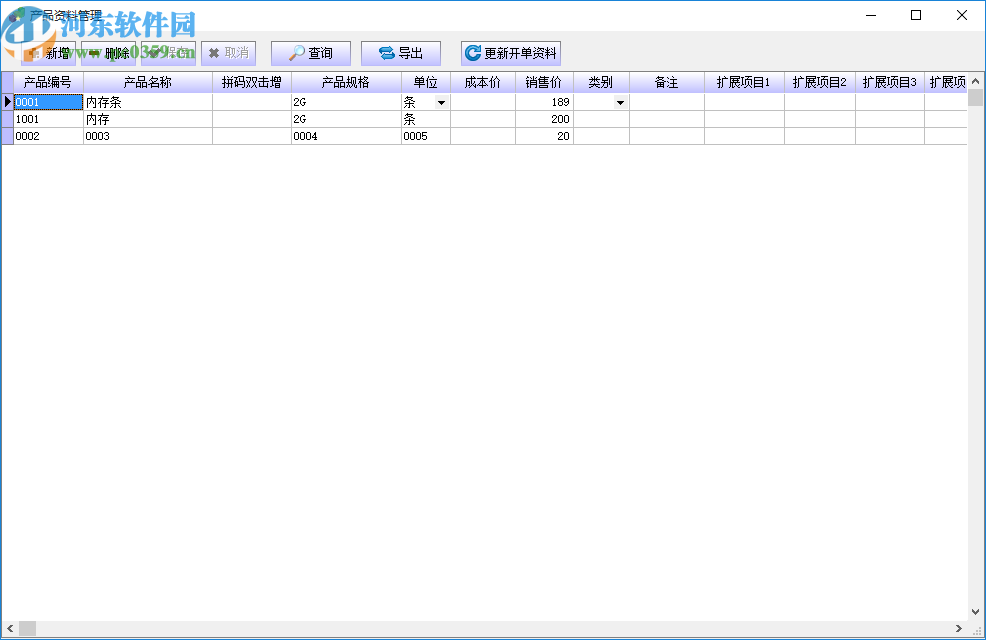
Task: Click horizontal scrollbar left arrow
Action: 10,628
